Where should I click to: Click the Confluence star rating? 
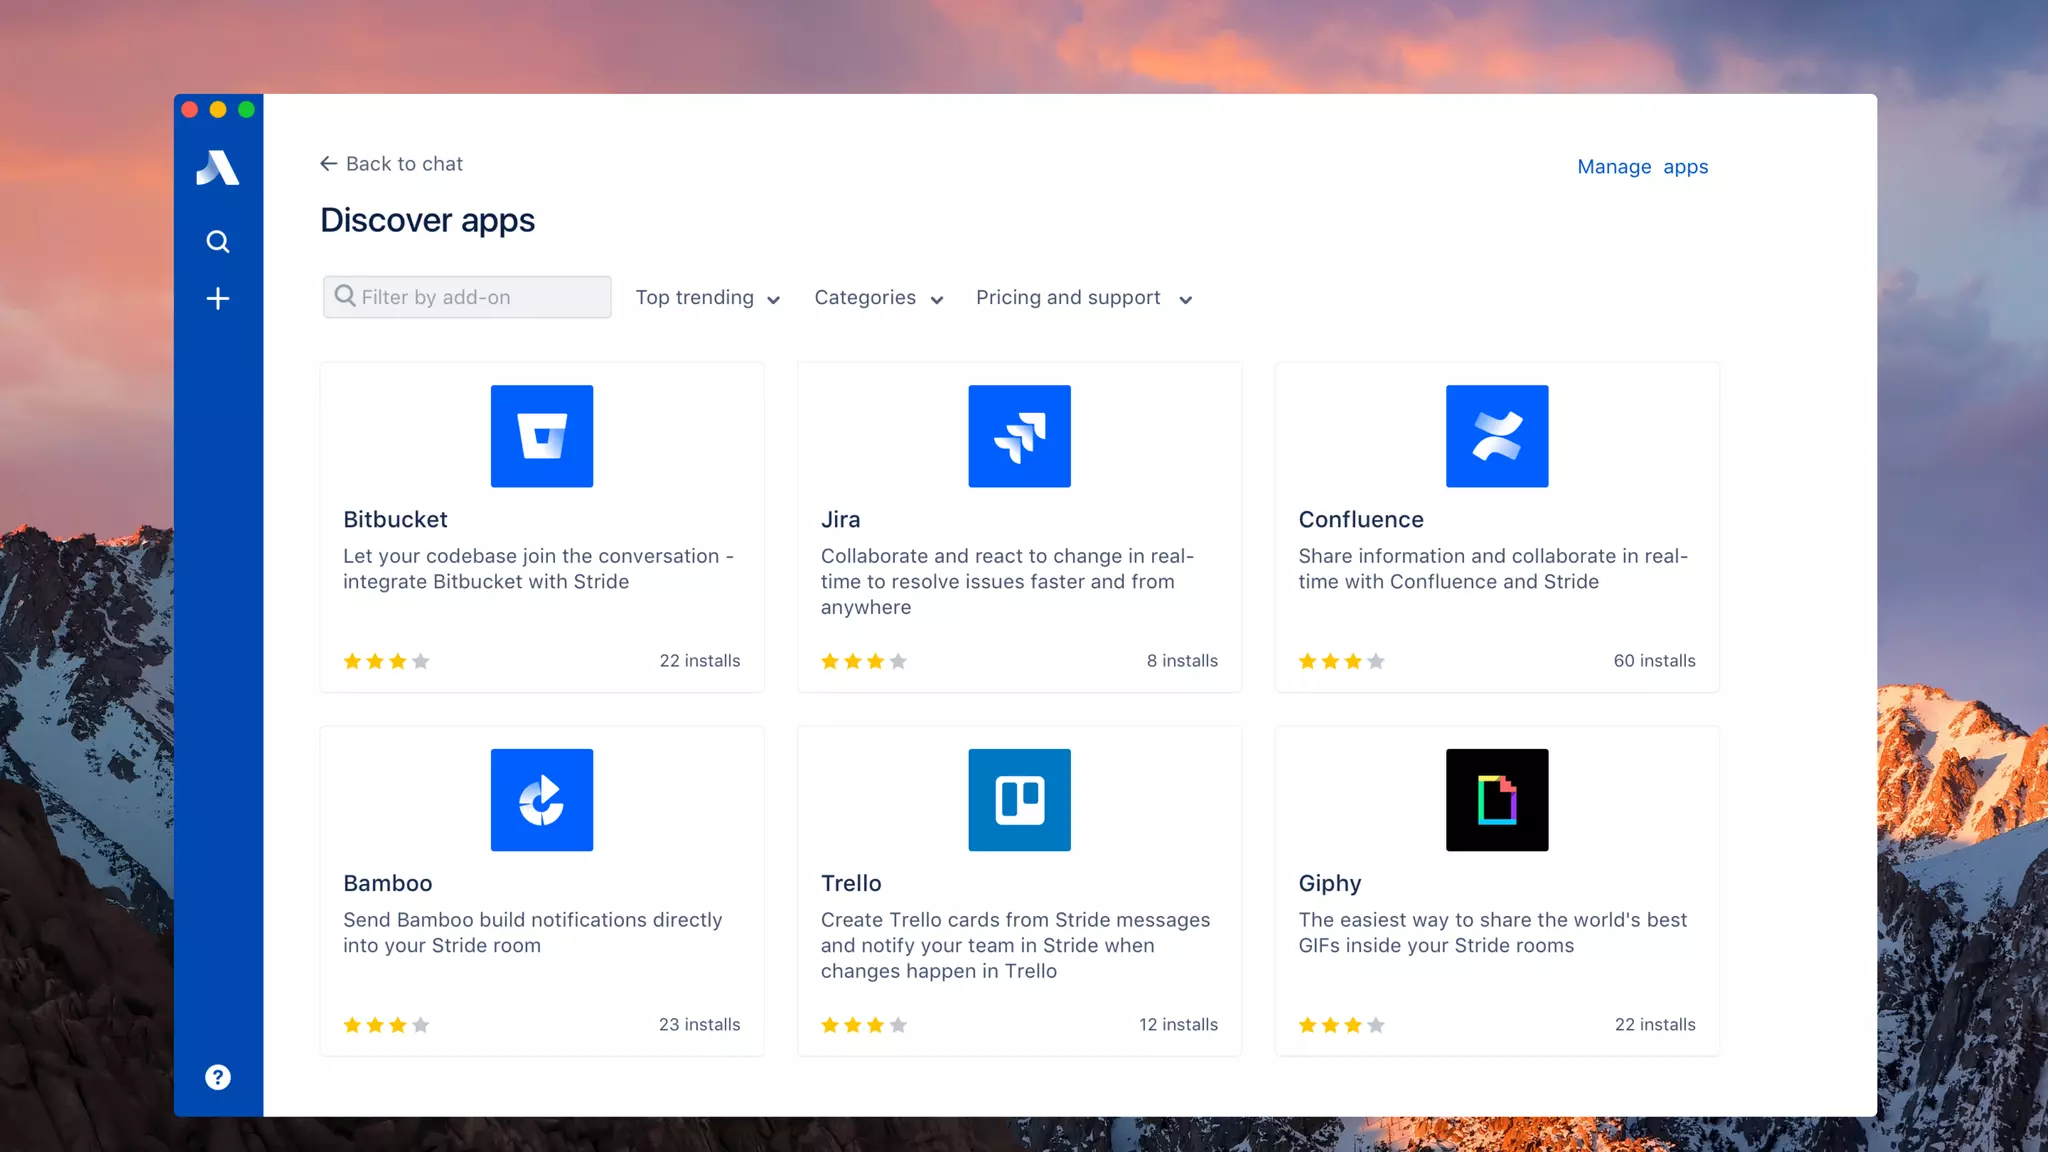1341,661
